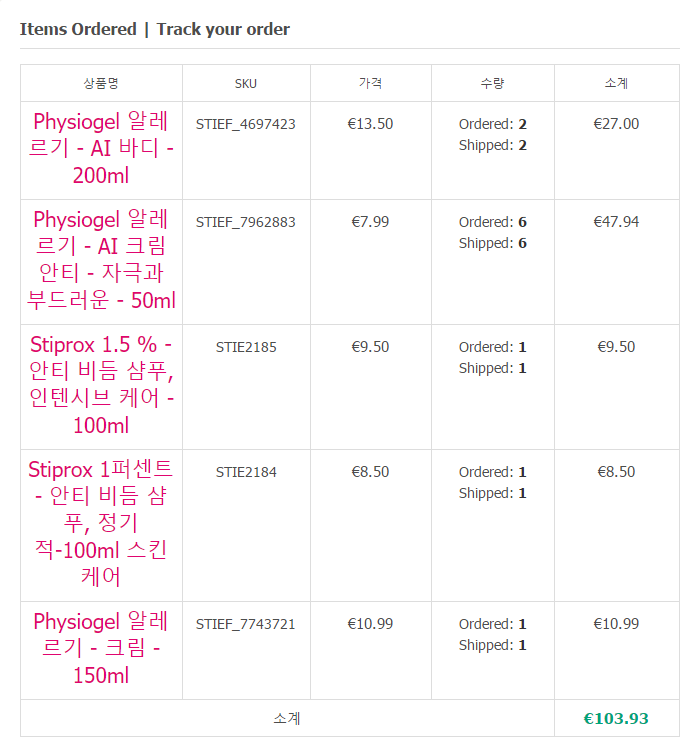The image size is (697, 742).
Task: Click the 가격 column header
Action: tap(370, 83)
